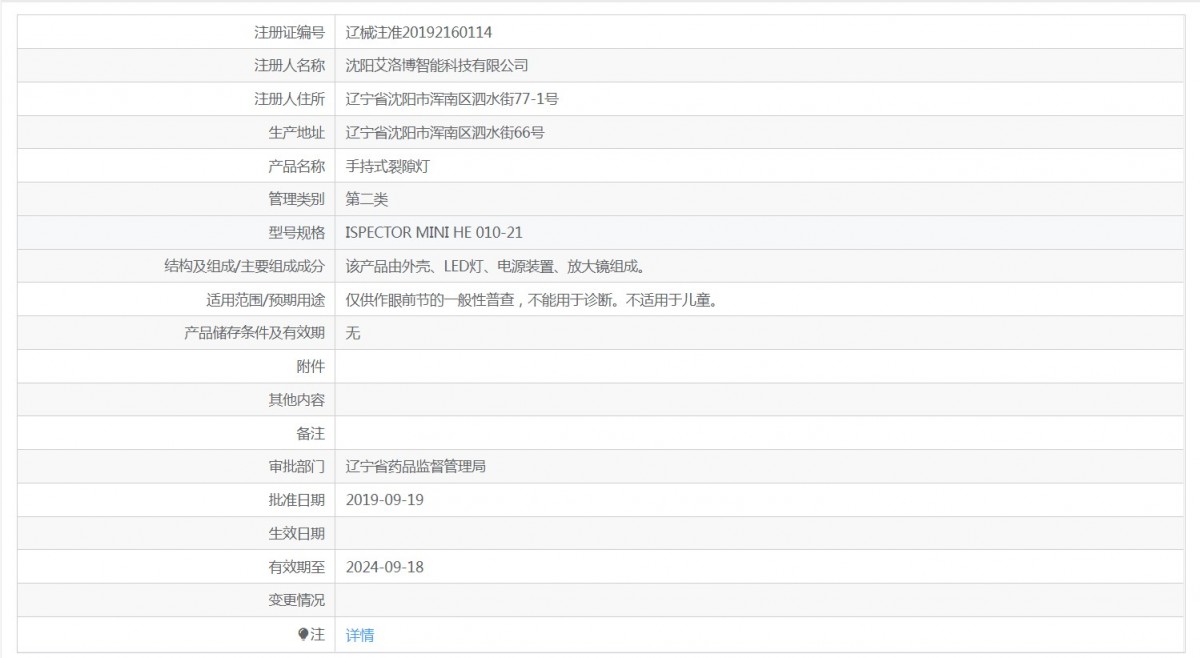Viewport: 1200px width, 658px height.
Task: Click the 产品名称 label
Action: [x=297, y=166]
